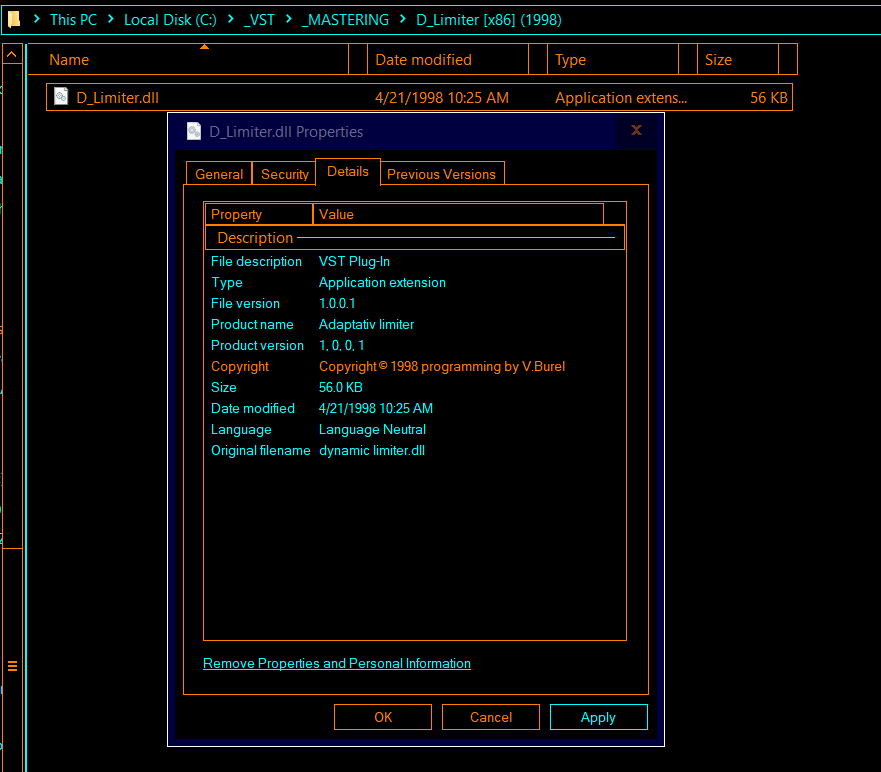Select File version value 1.0.0.1
The height and width of the screenshot is (772, 881).
(337, 303)
